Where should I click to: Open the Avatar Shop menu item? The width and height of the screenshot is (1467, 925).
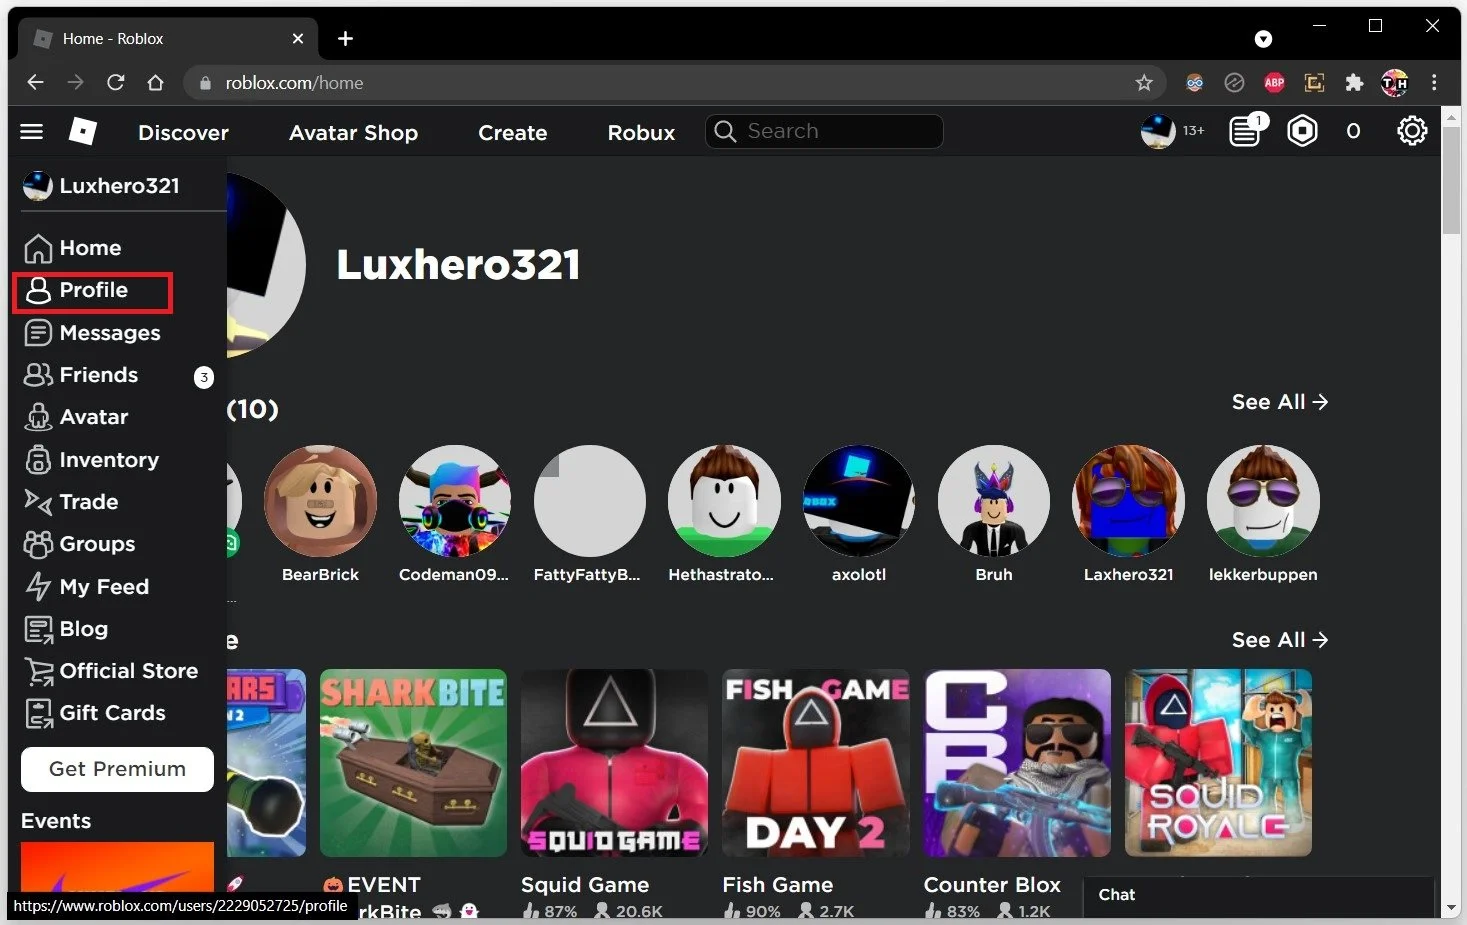pyautogui.click(x=353, y=132)
